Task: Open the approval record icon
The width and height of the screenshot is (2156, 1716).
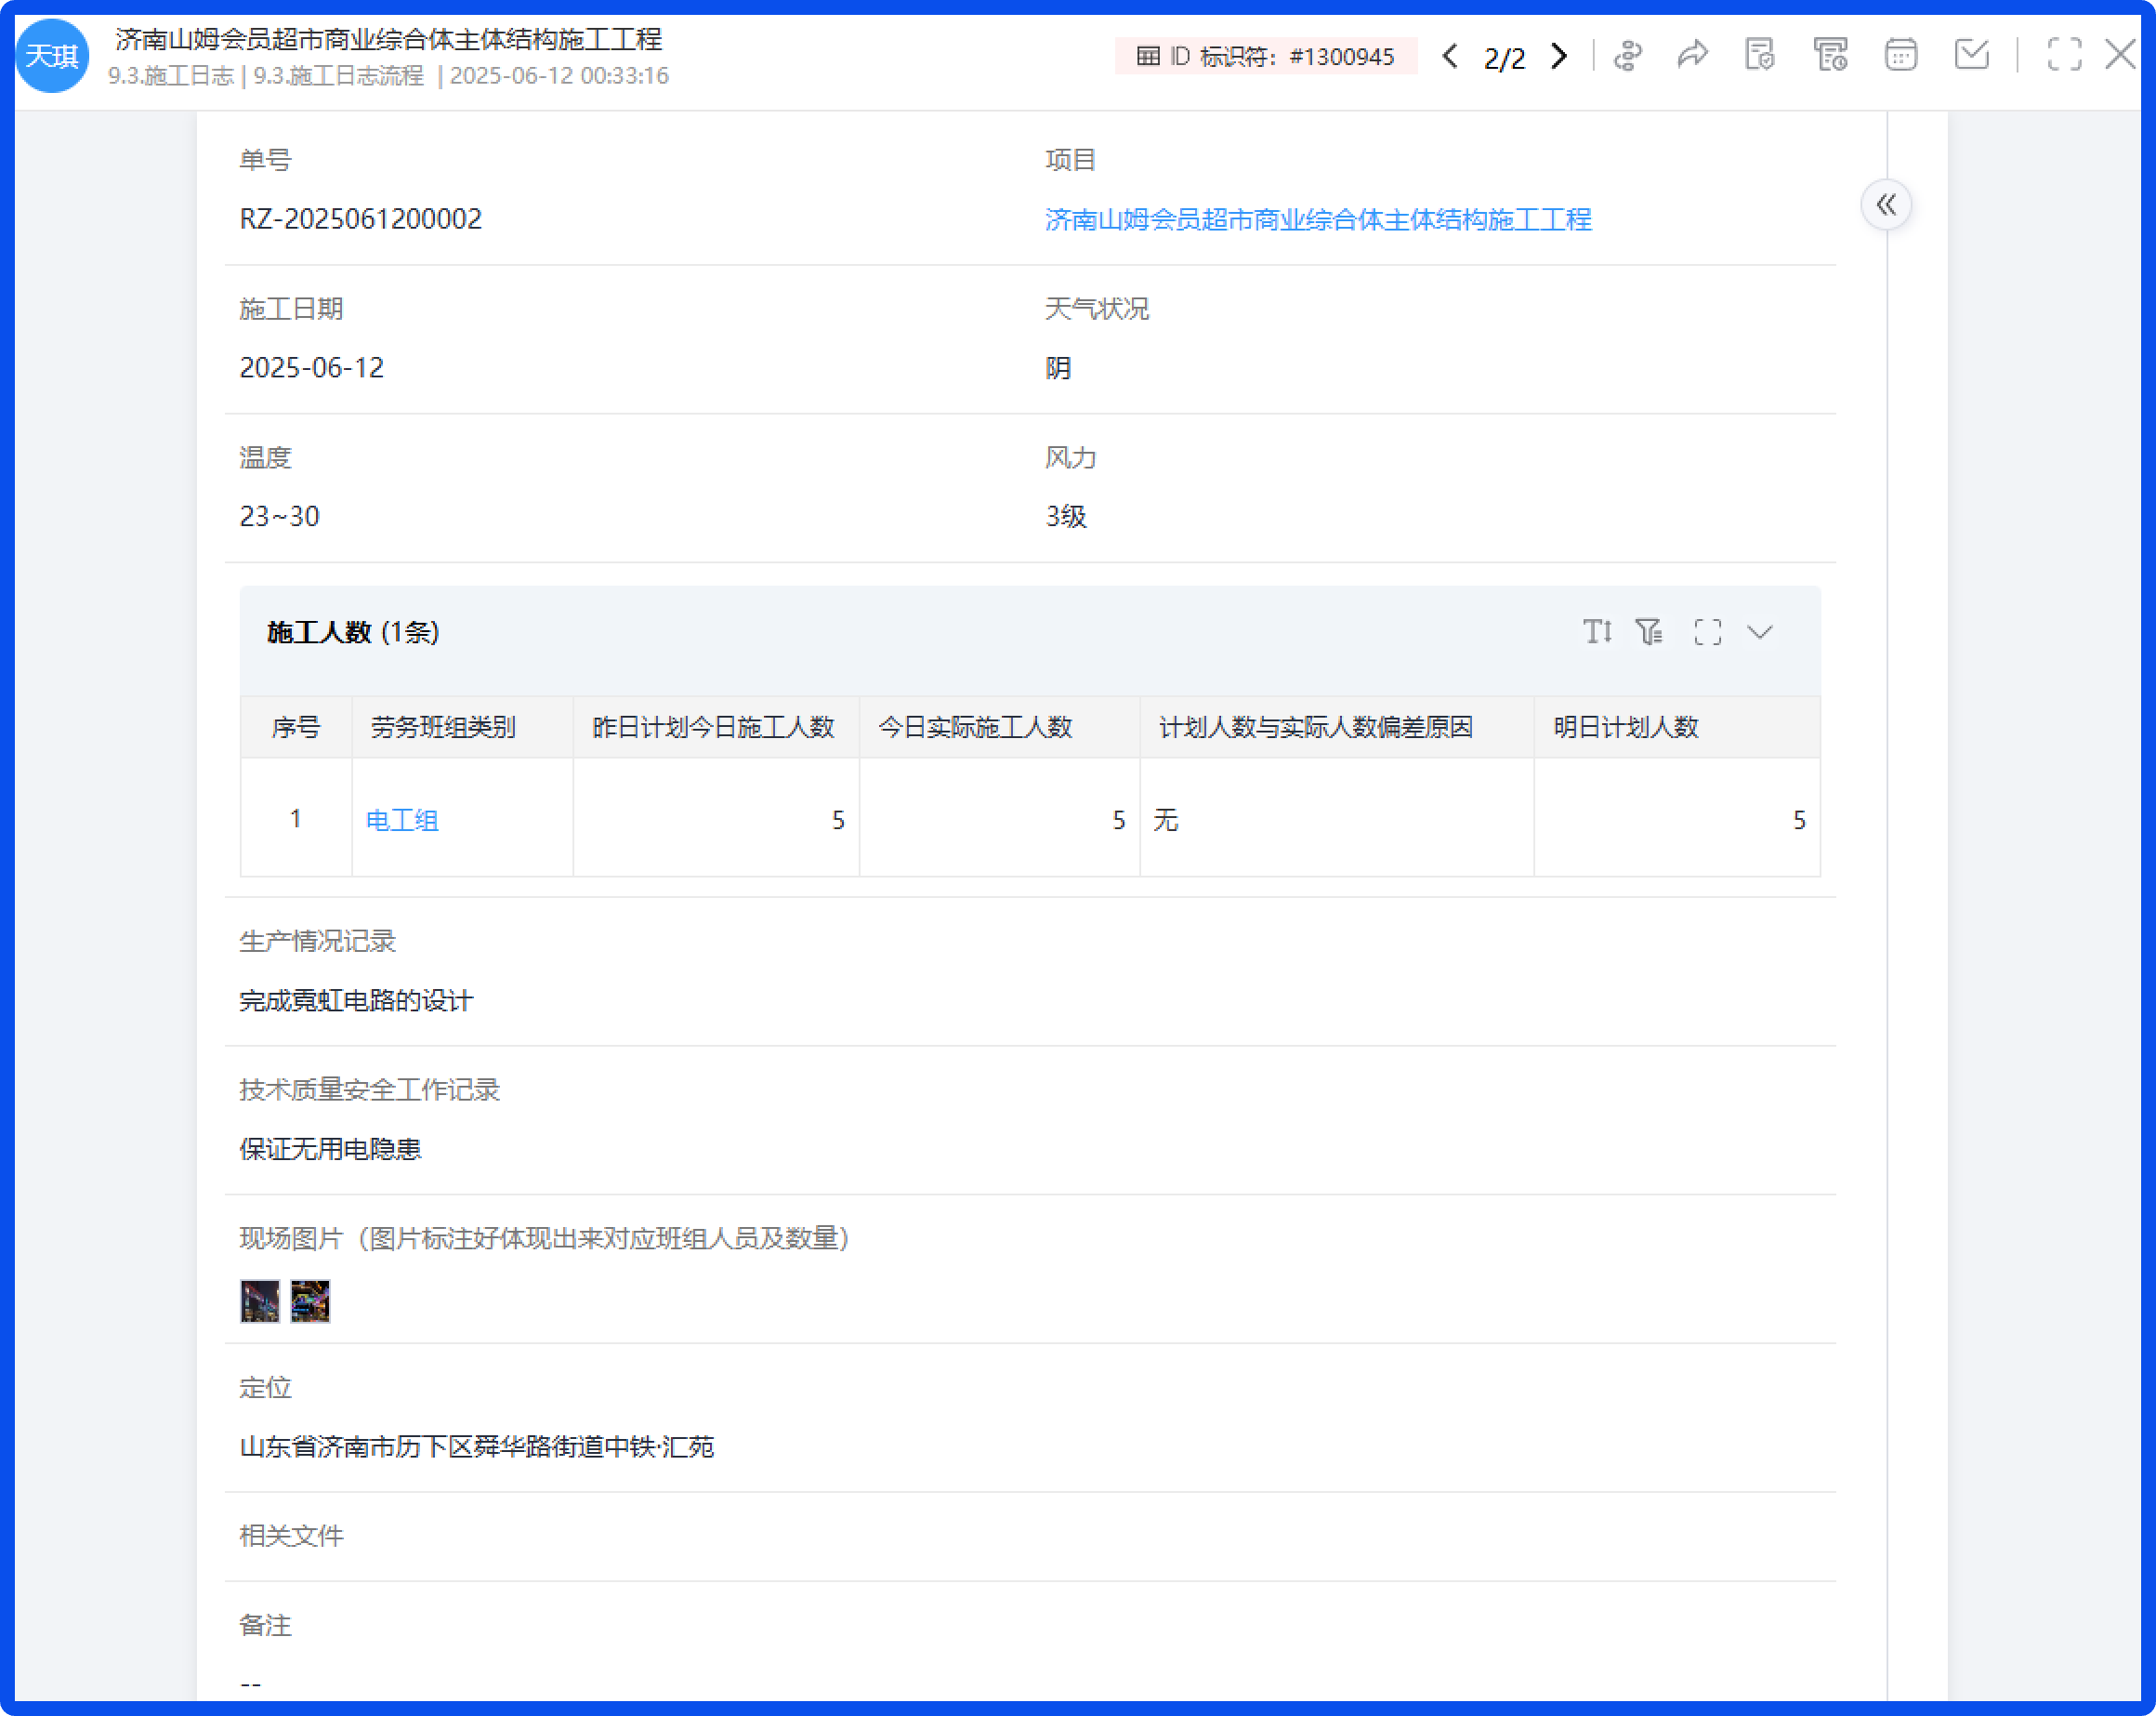Action: pyautogui.click(x=1760, y=56)
